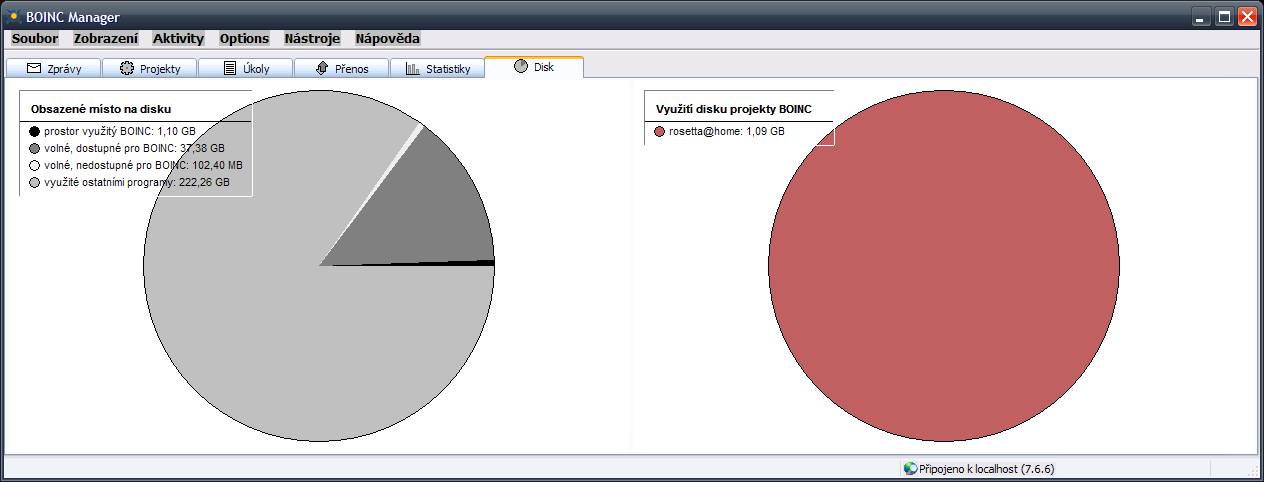Click the transfer icon on Přenos tab
This screenshot has width=1264, height=482.
click(x=322, y=68)
